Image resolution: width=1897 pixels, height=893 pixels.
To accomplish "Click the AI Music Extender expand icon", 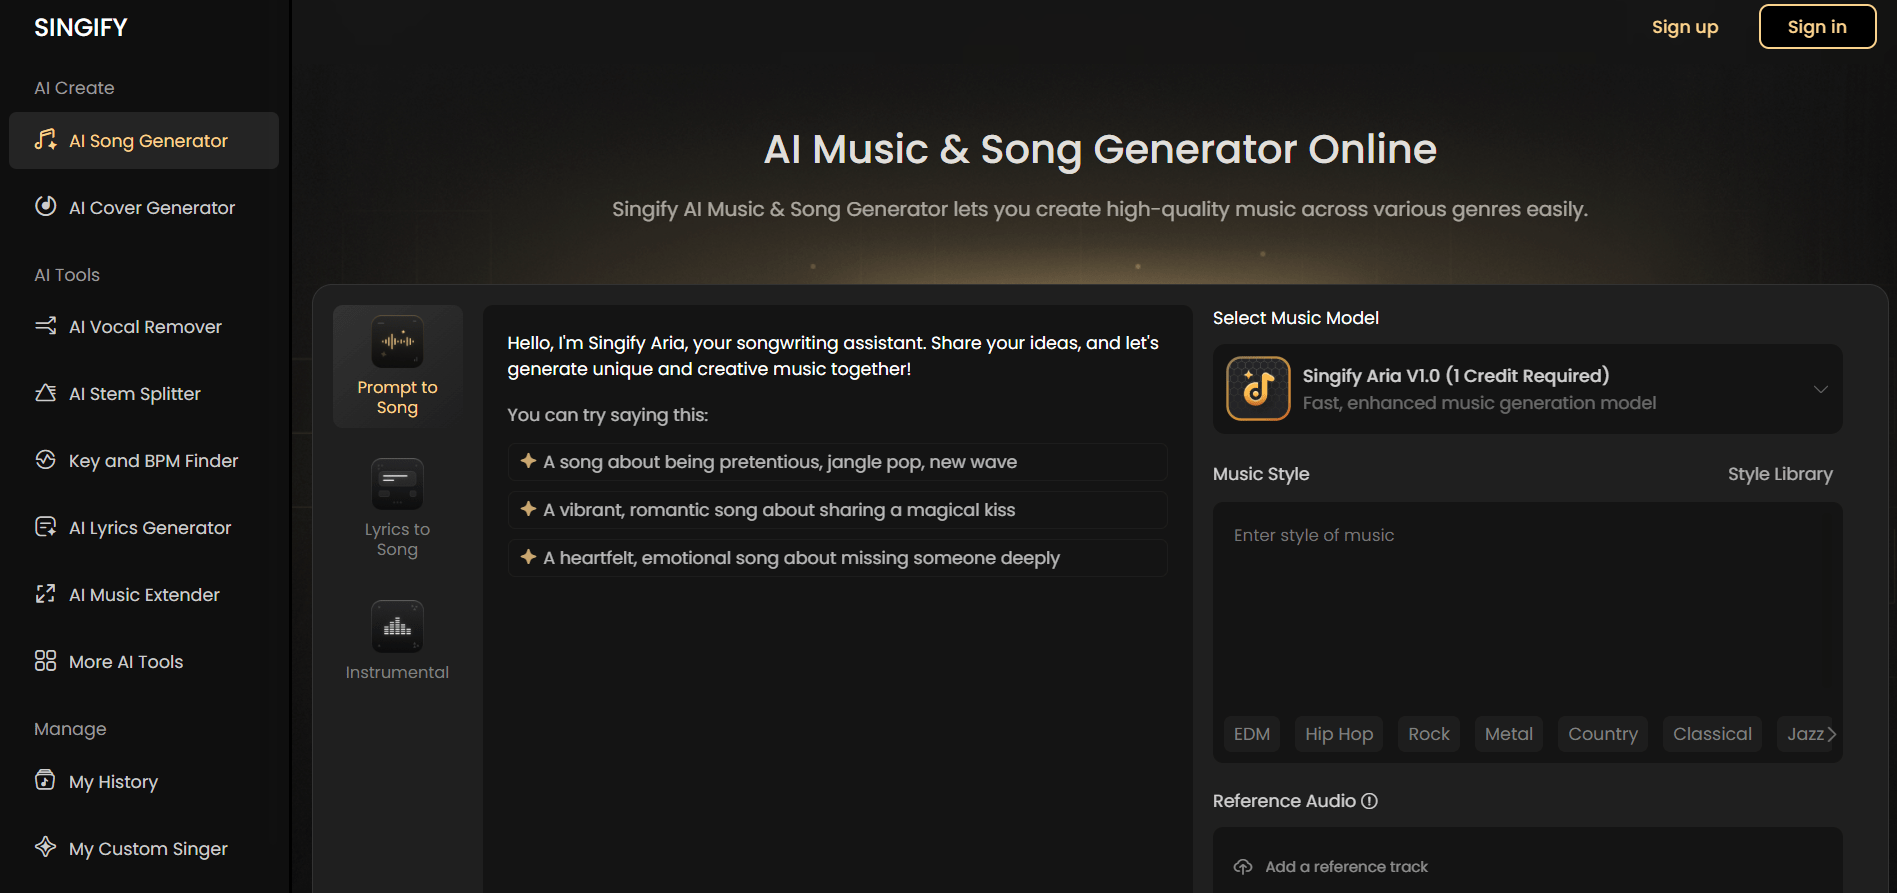I will click(45, 594).
